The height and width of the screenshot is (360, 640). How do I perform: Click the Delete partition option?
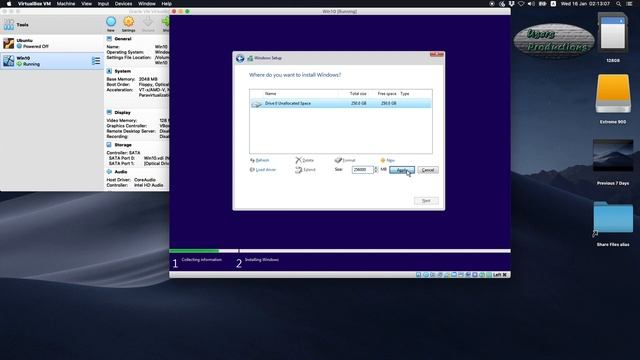coord(308,160)
